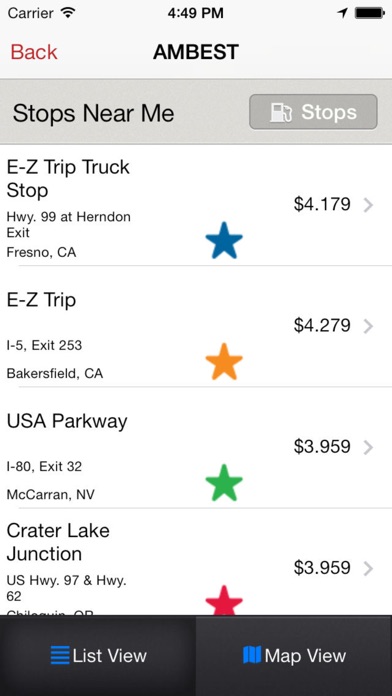Go Back to previous screen

(34, 52)
